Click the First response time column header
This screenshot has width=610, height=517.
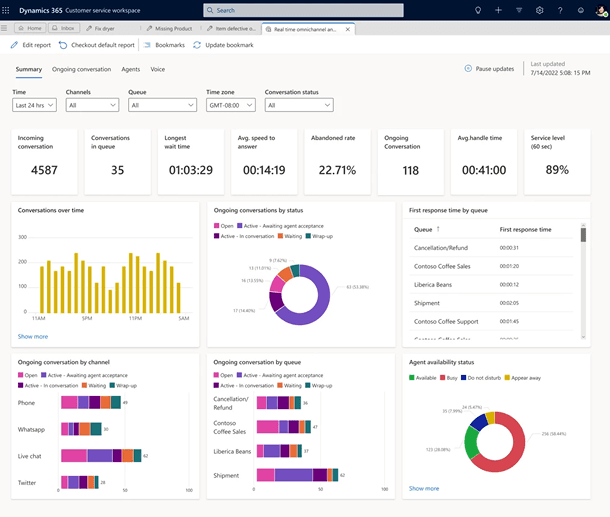525,230
